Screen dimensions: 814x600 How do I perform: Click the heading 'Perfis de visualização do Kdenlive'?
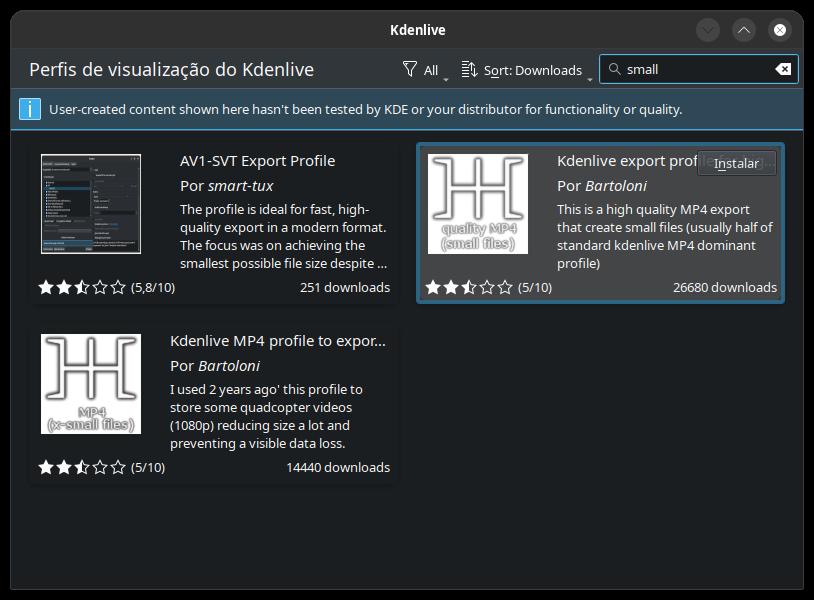171,70
